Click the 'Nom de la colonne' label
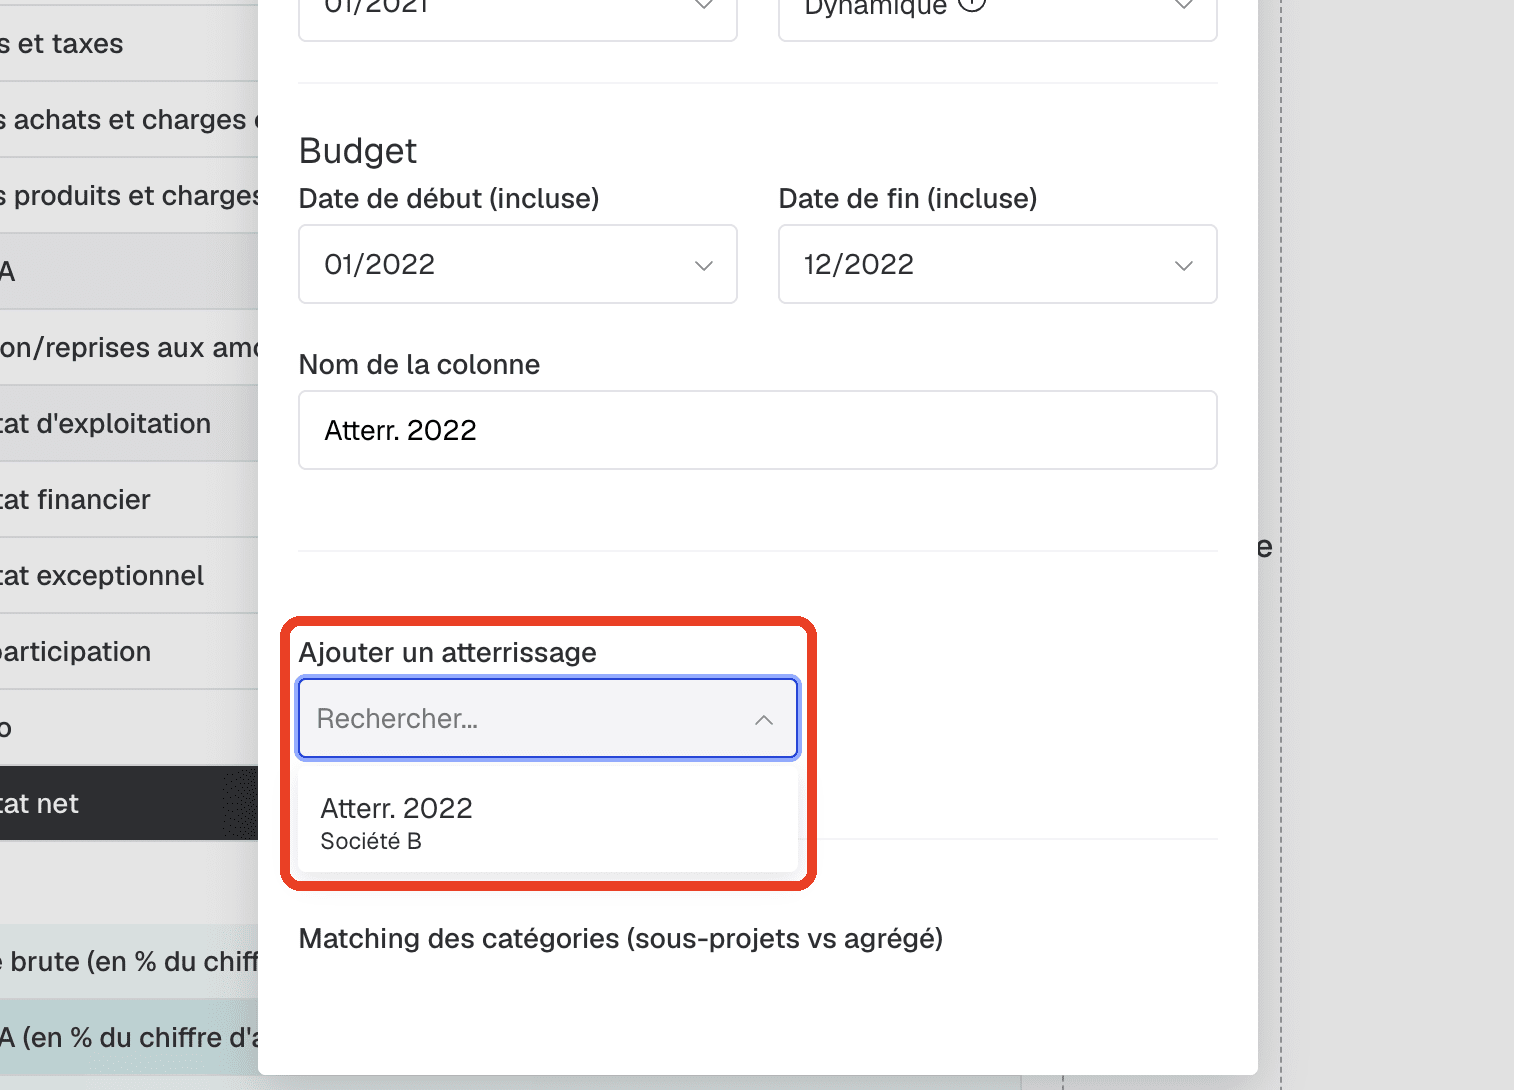 click(x=419, y=365)
